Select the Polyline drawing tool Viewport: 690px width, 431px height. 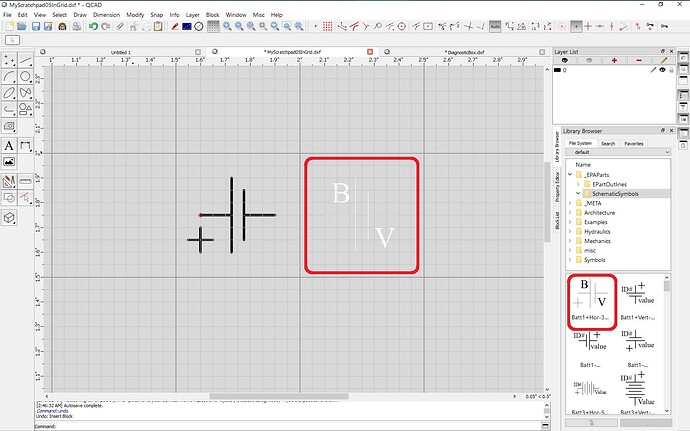(9, 109)
